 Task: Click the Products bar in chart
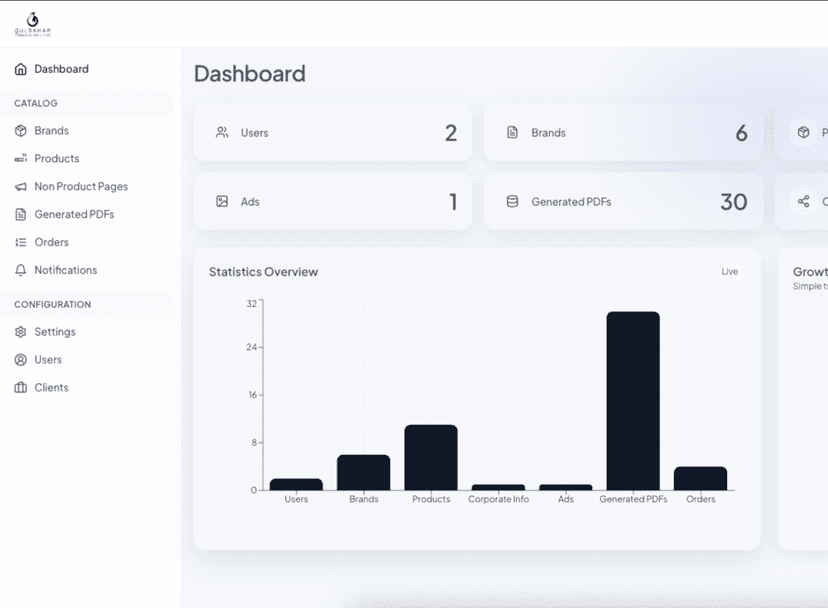click(x=431, y=457)
